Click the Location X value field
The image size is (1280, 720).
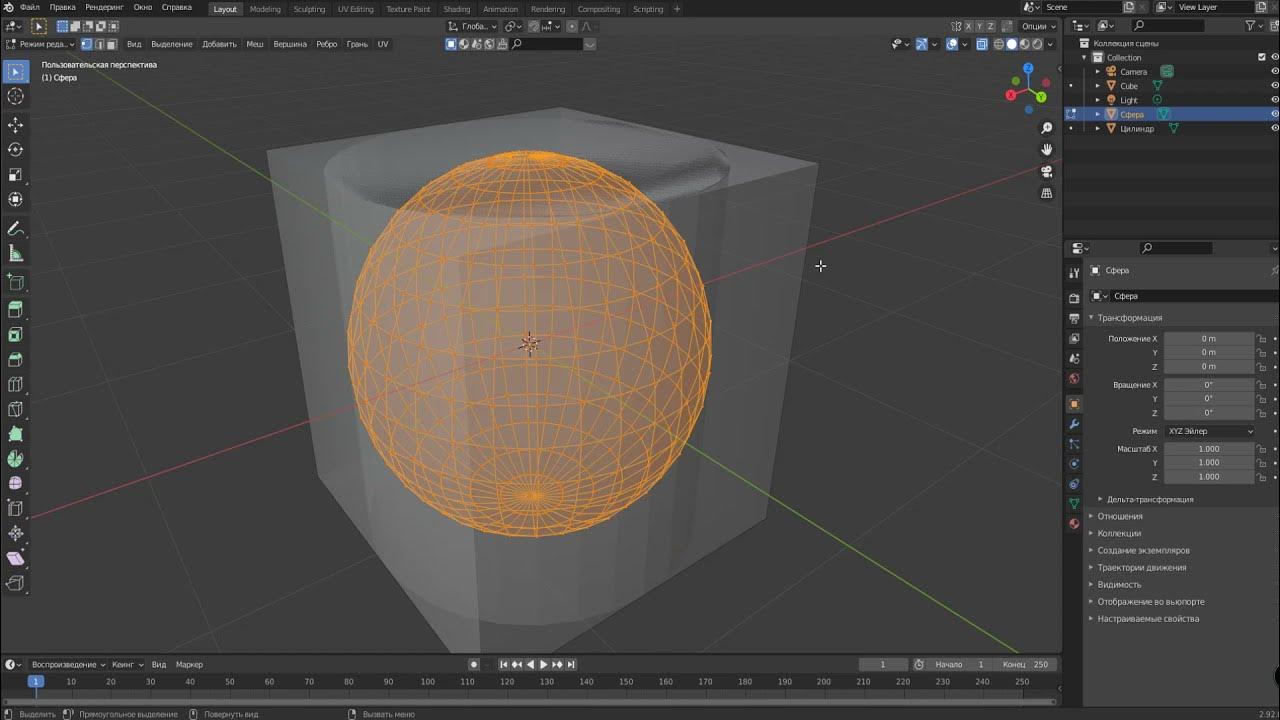coord(1209,339)
